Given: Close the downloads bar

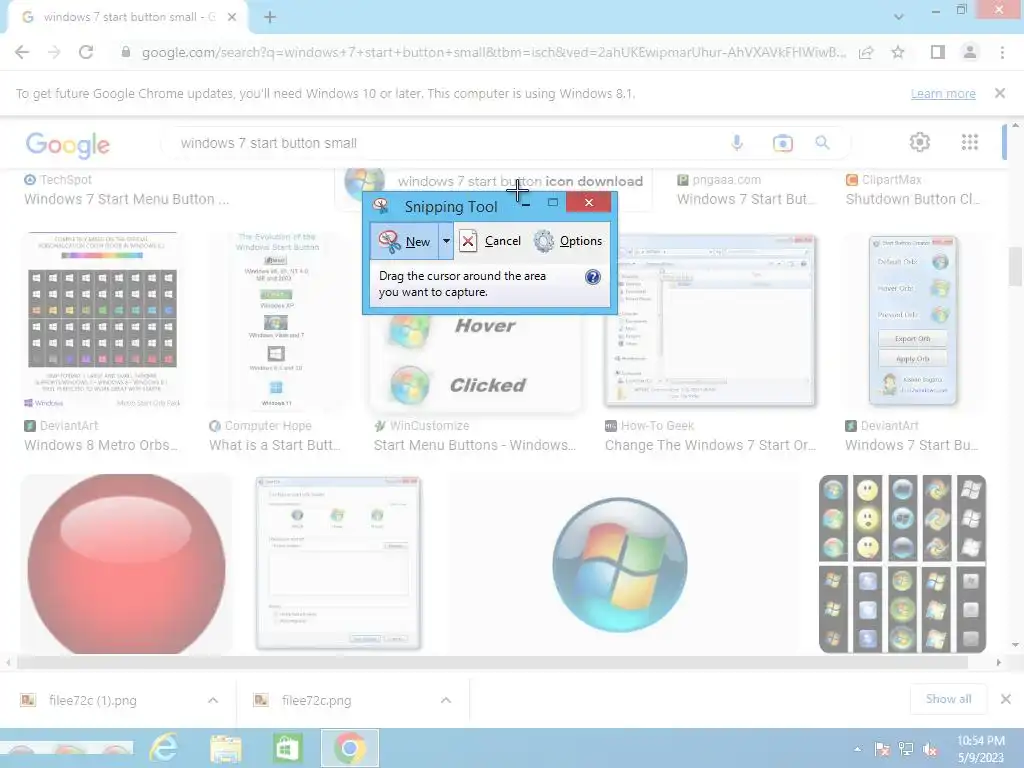Looking at the screenshot, I should point(1006,699).
